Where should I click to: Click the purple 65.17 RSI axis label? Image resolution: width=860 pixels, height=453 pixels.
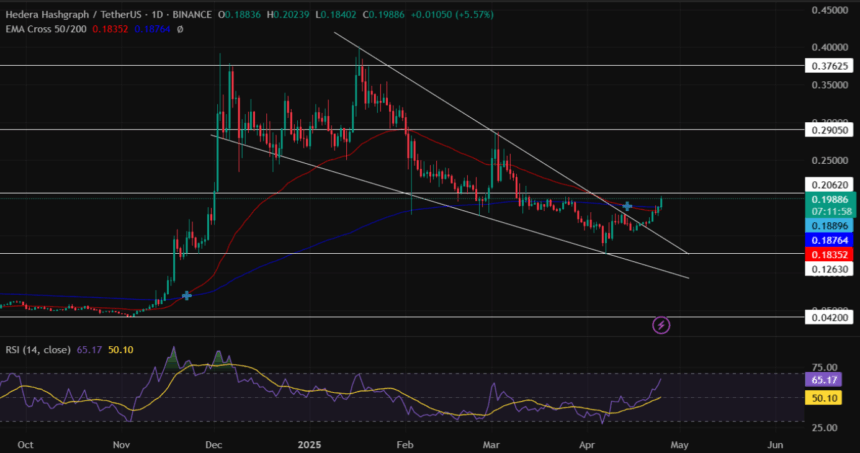coord(824,380)
